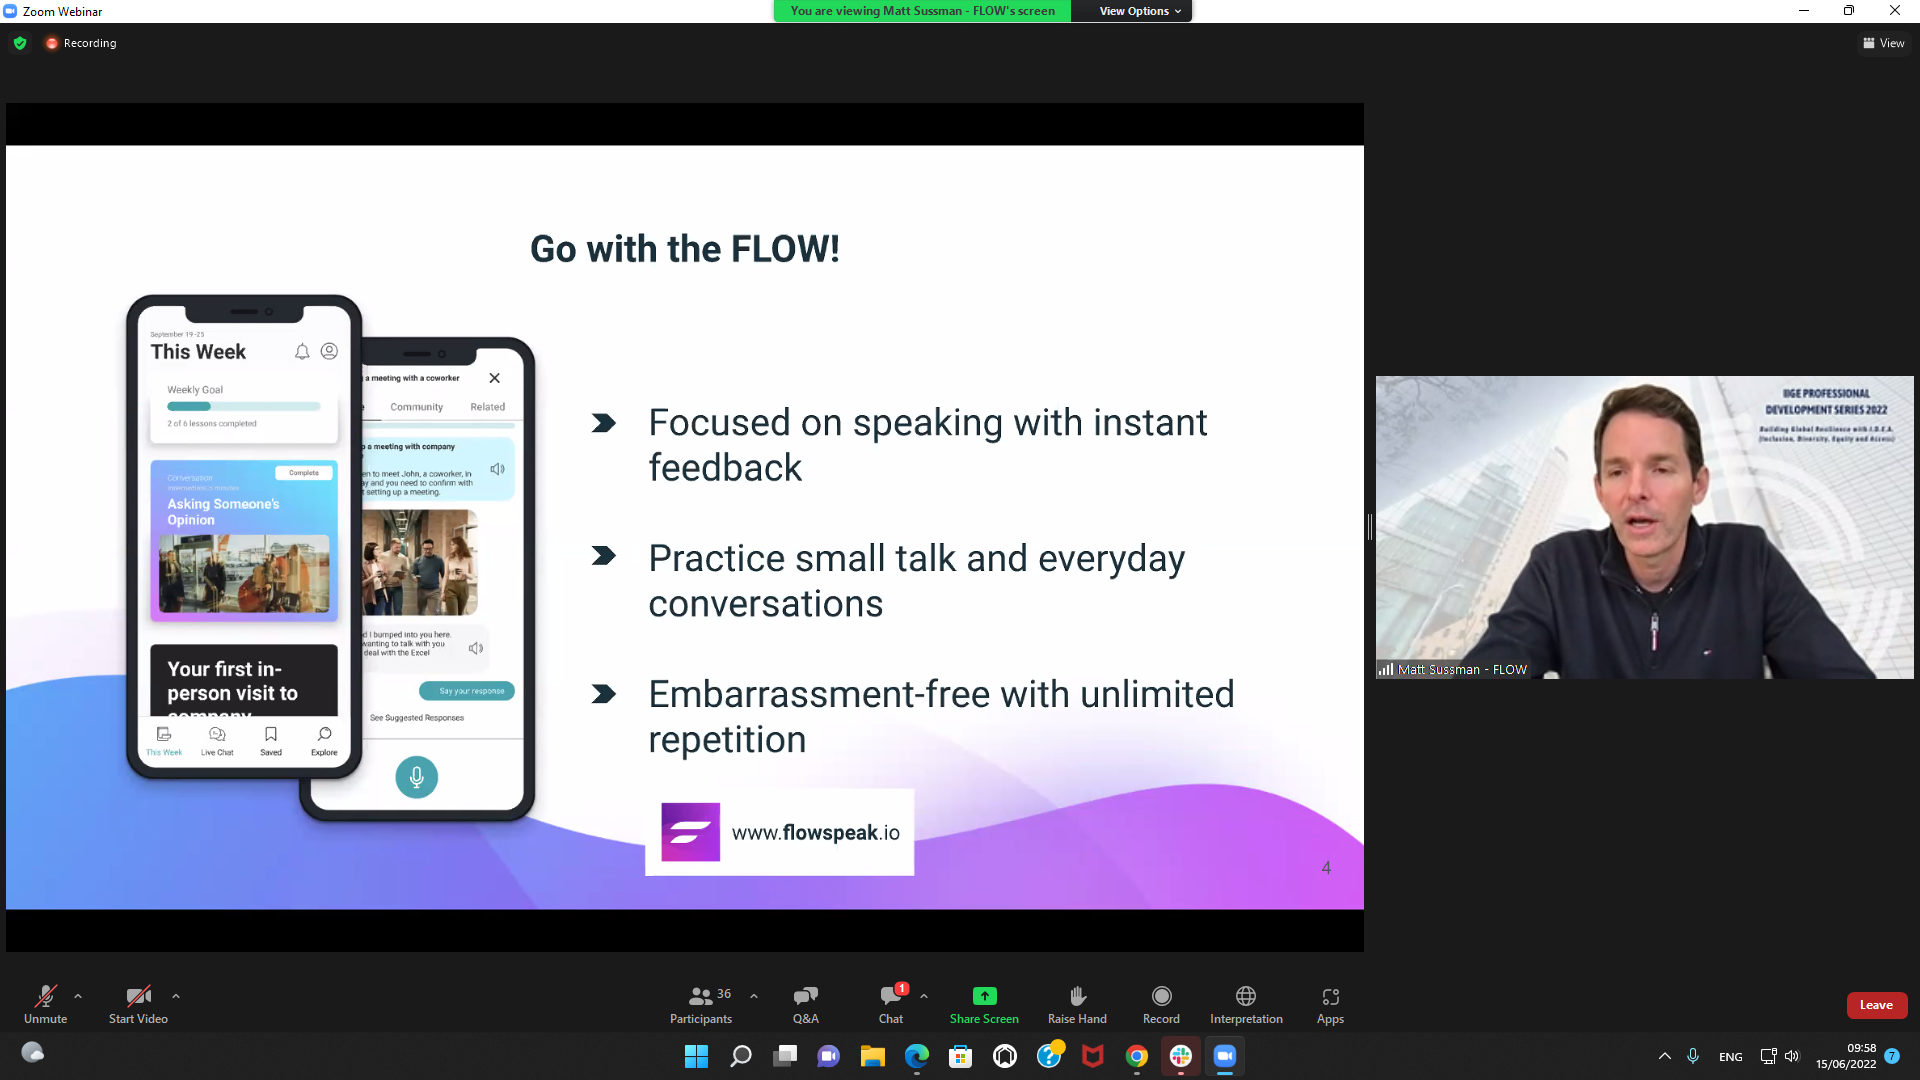
Task: Start recording with the Record button
Action: tap(1161, 1004)
